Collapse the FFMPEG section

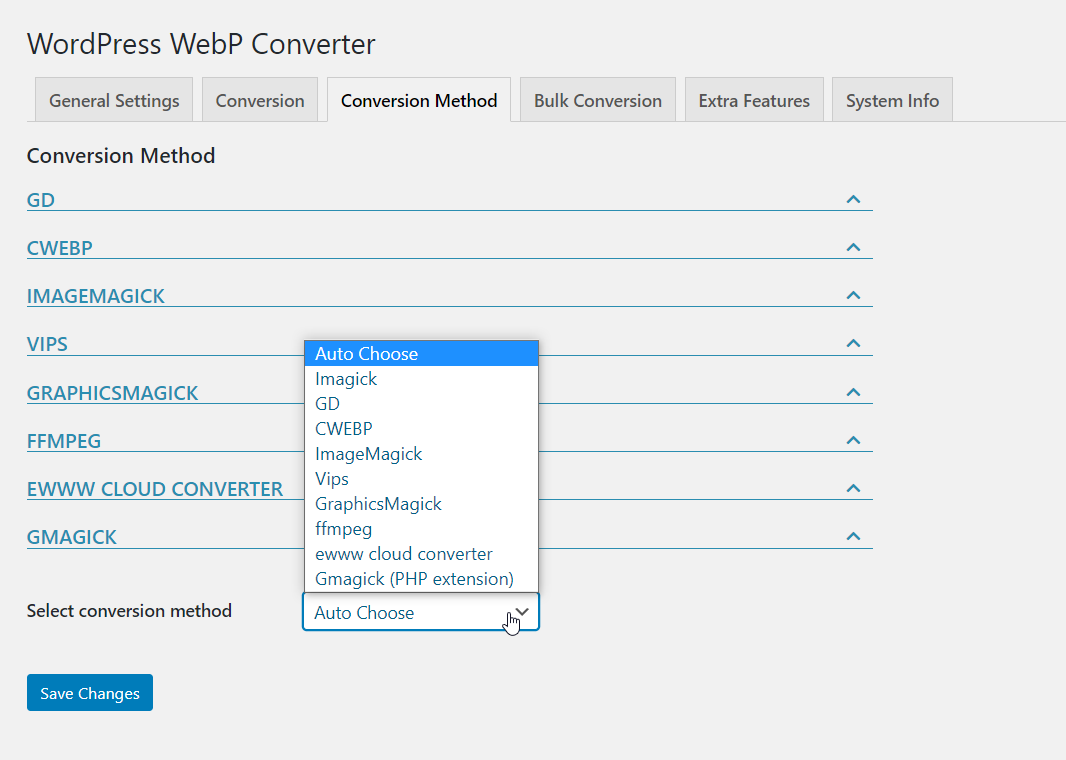pos(853,439)
